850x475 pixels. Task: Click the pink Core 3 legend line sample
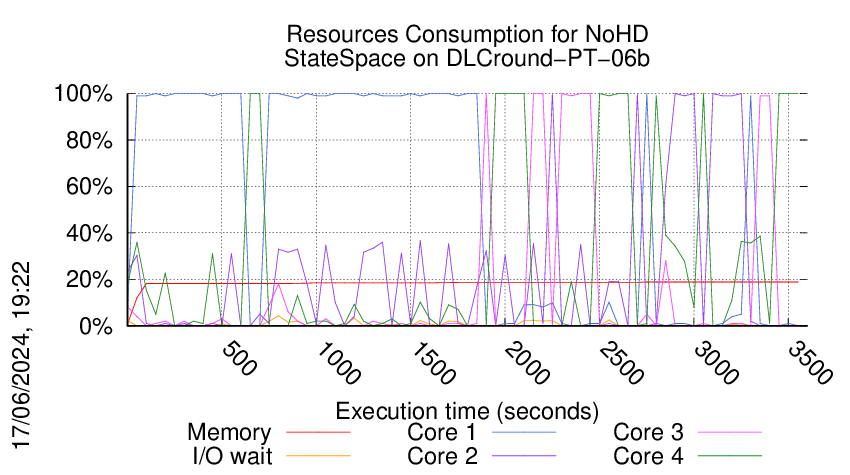730,432
